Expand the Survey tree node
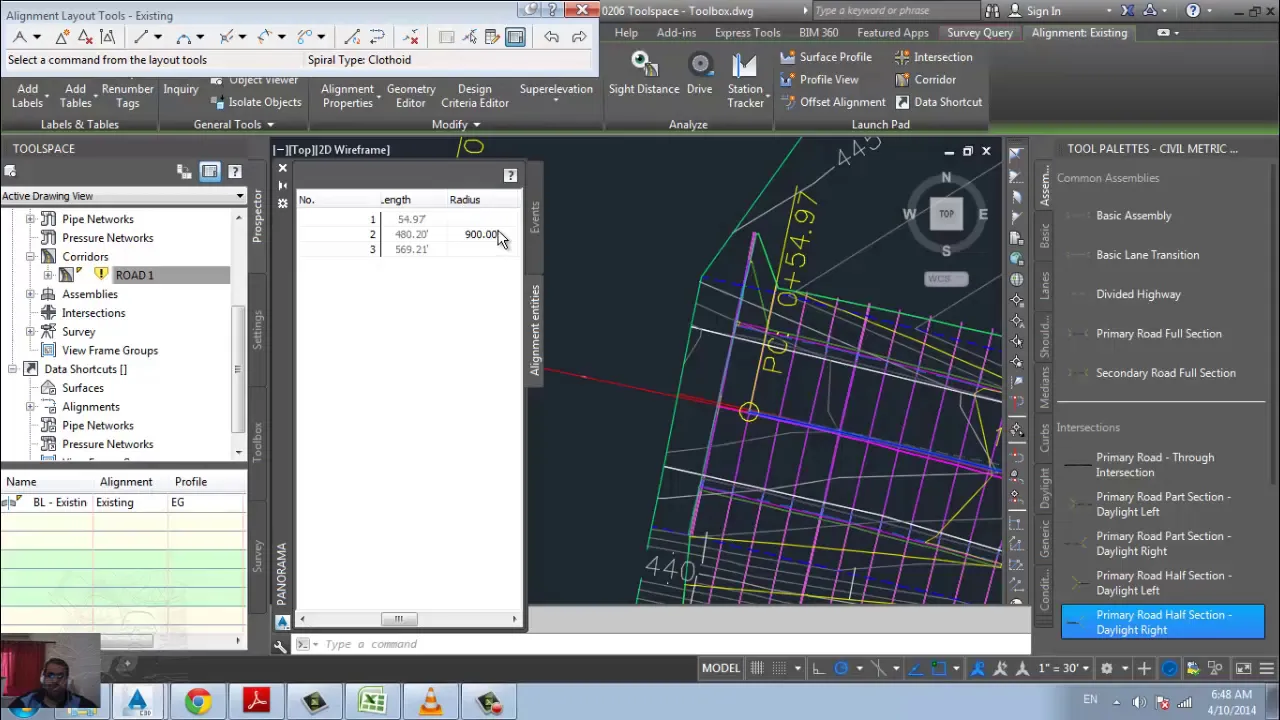 pyautogui.click(x=30, y=332)
